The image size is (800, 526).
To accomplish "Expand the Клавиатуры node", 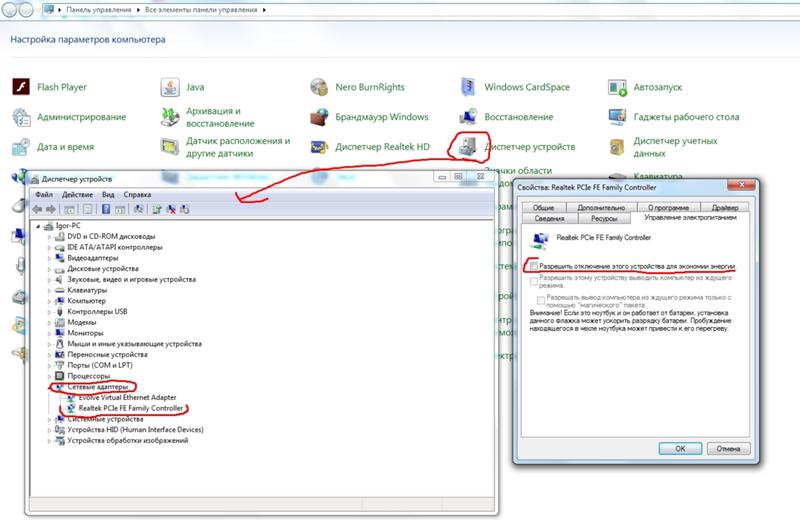I will click(49, 290).
